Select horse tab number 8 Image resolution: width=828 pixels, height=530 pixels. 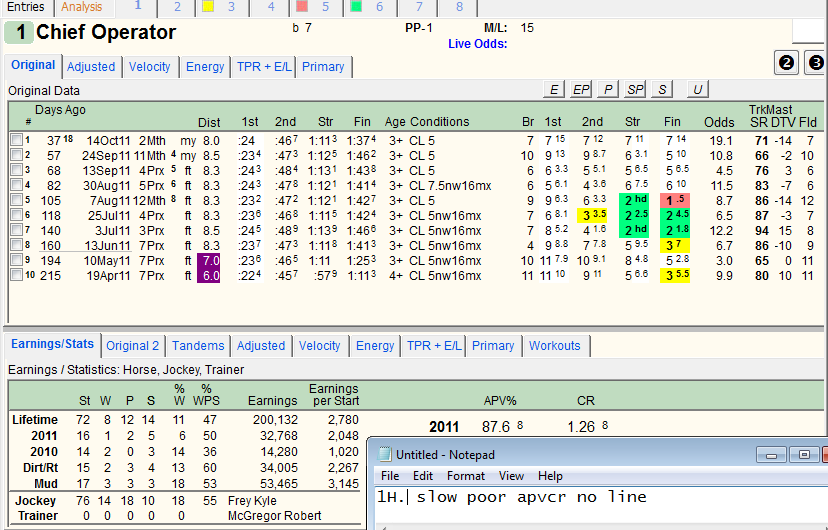(459, 7)
